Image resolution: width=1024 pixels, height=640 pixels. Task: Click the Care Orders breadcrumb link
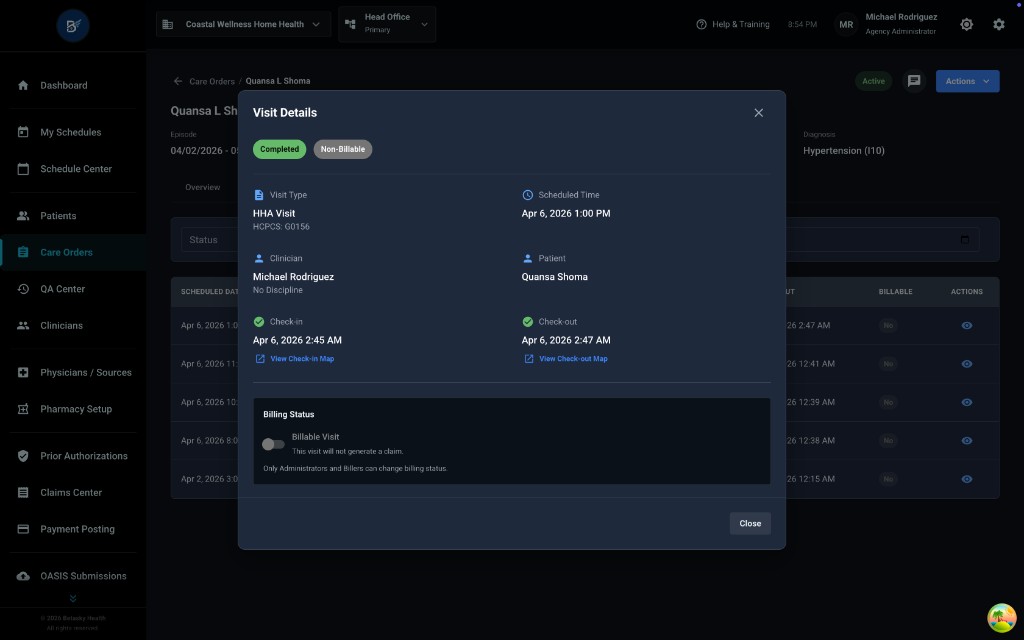click(212, 82)
